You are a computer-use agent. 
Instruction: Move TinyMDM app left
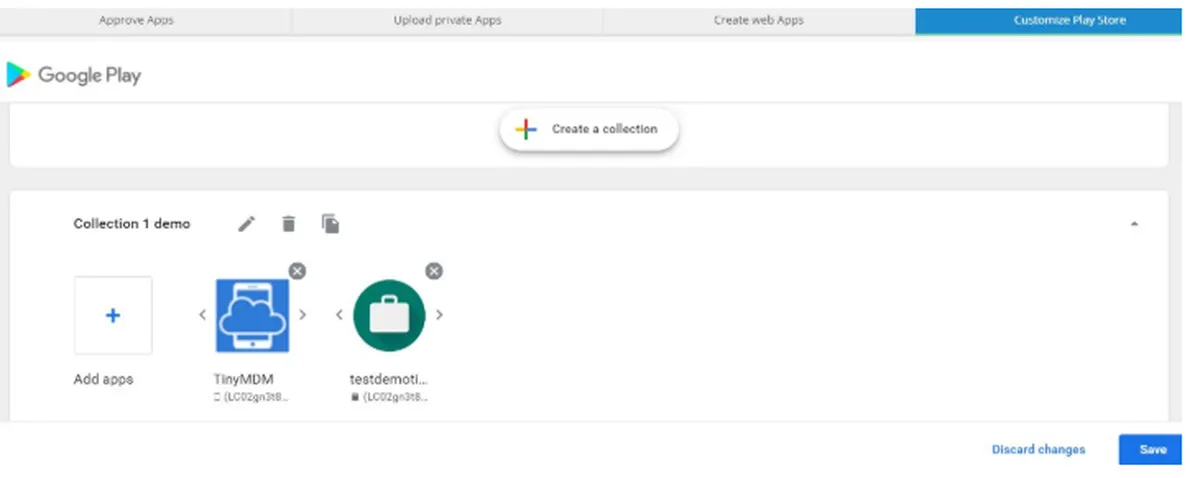point(202,315)
